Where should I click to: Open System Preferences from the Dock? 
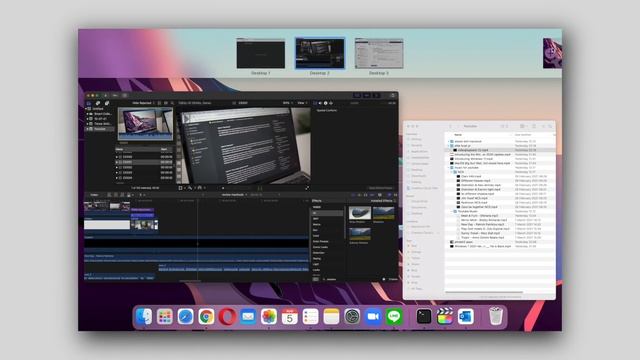tap(352, 316)
